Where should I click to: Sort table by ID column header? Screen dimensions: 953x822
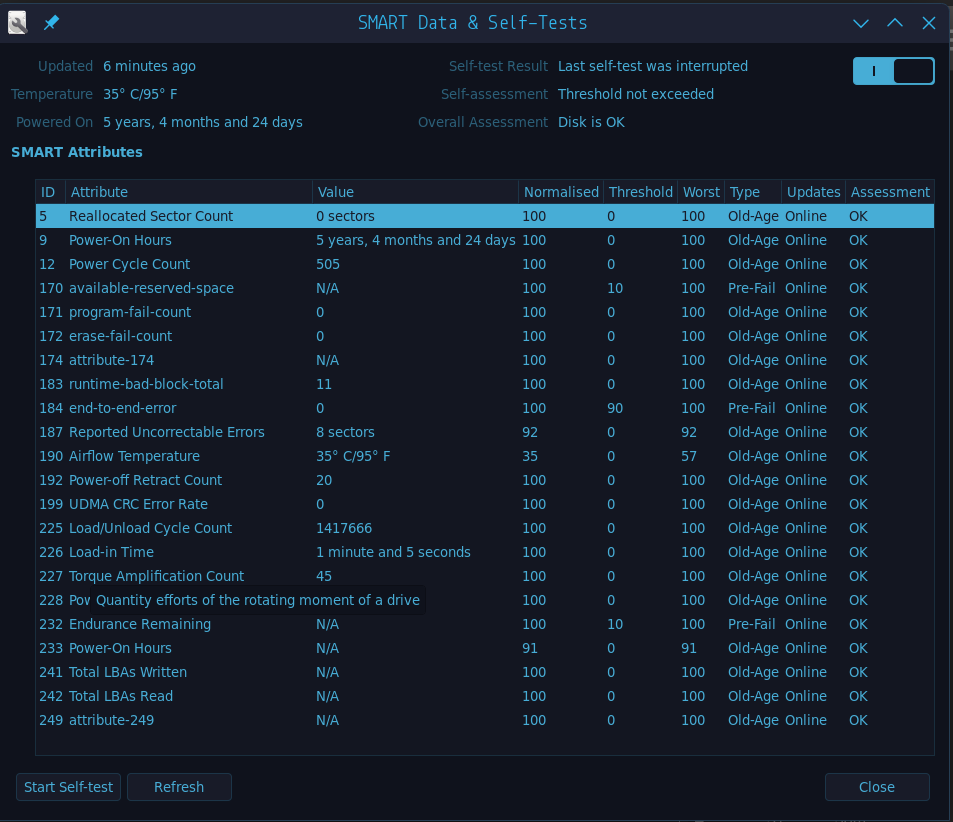pos(50,192)
